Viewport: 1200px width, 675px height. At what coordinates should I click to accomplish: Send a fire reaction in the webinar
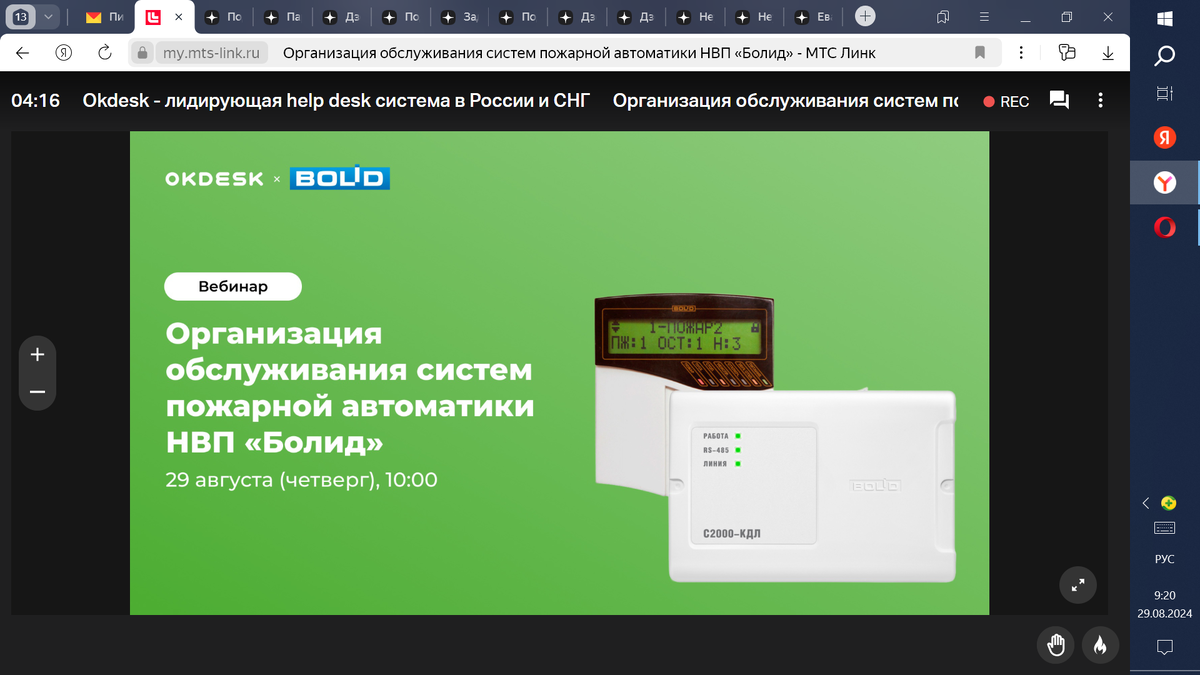[1100, 645]
